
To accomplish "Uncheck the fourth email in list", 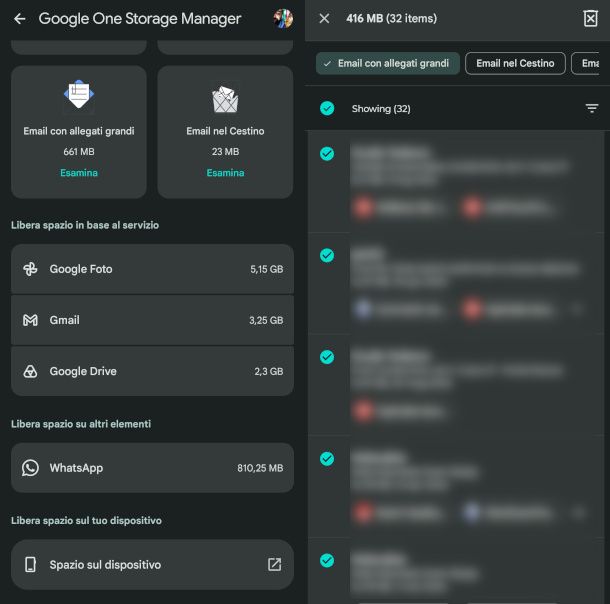I will (x=327, y=459).
